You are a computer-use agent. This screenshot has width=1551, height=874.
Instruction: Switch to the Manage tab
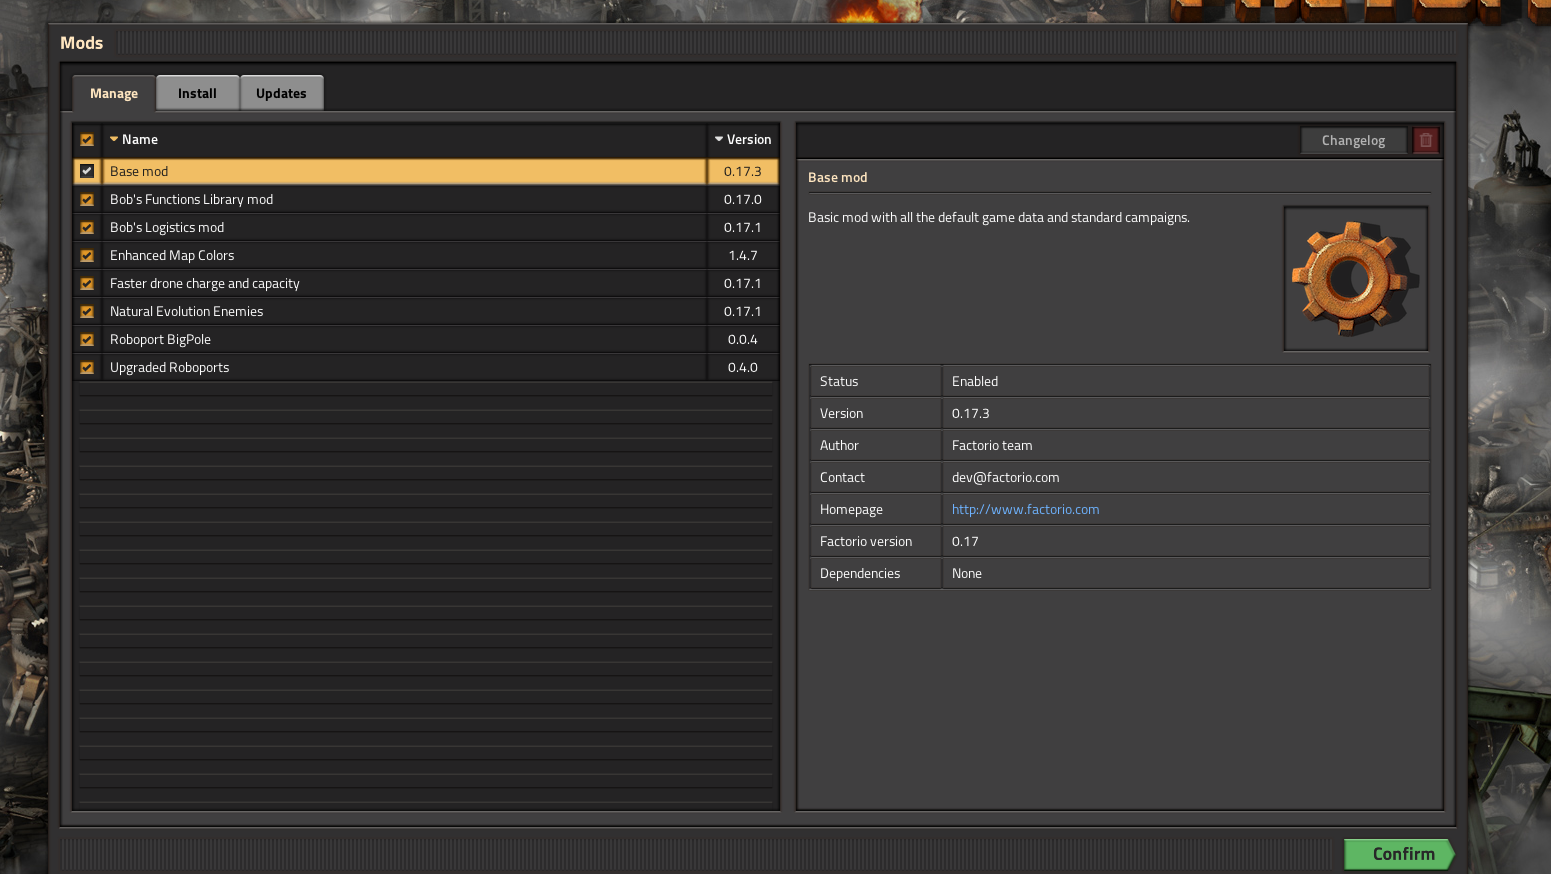[x=114, y=93]
